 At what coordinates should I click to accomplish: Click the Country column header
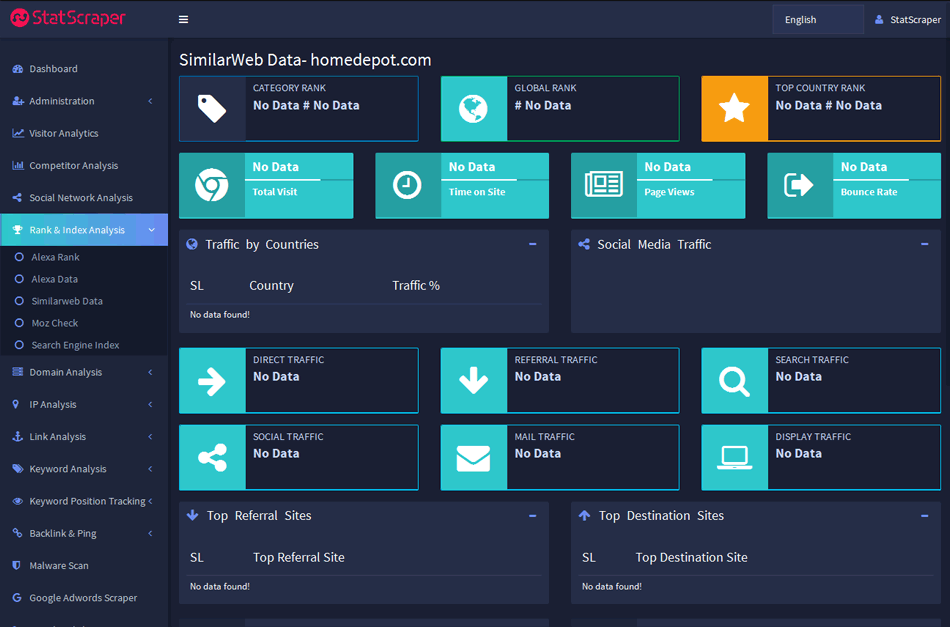click(271, 285)
